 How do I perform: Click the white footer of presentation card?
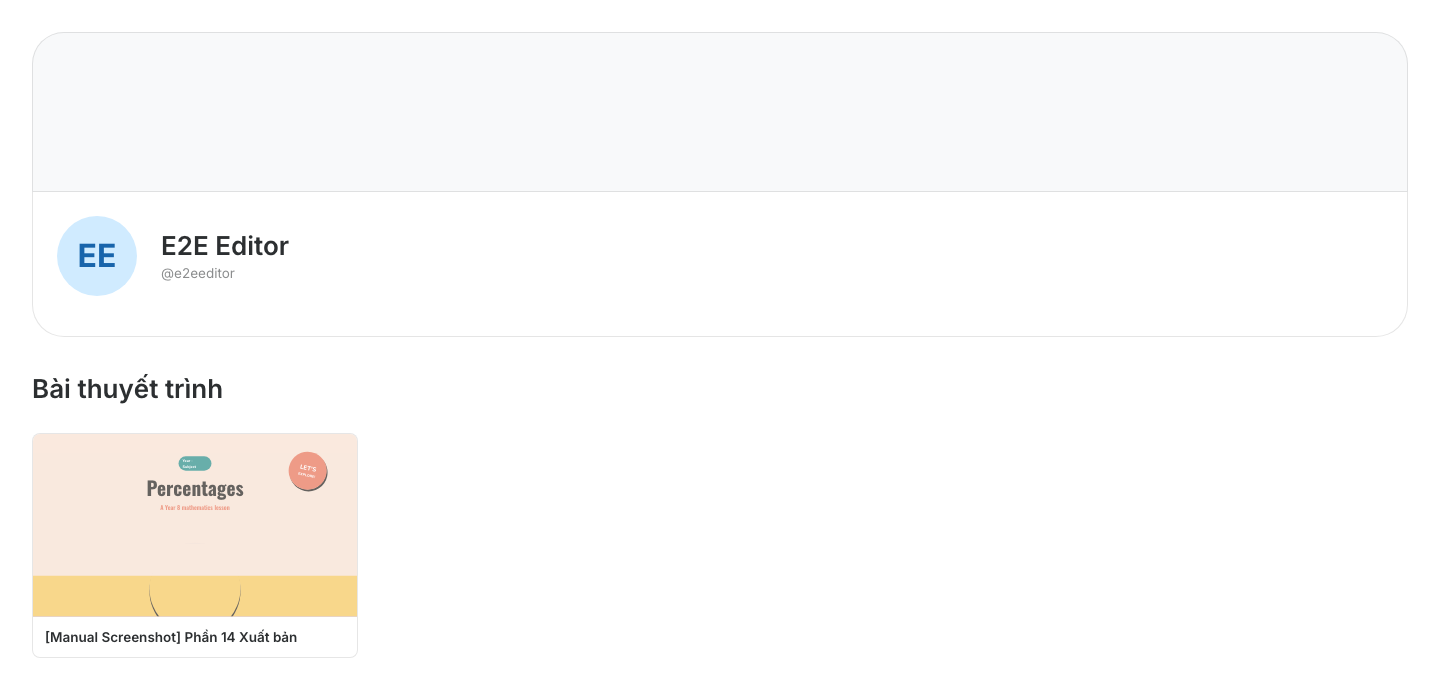pyautogui.click(x=195, y=637)
